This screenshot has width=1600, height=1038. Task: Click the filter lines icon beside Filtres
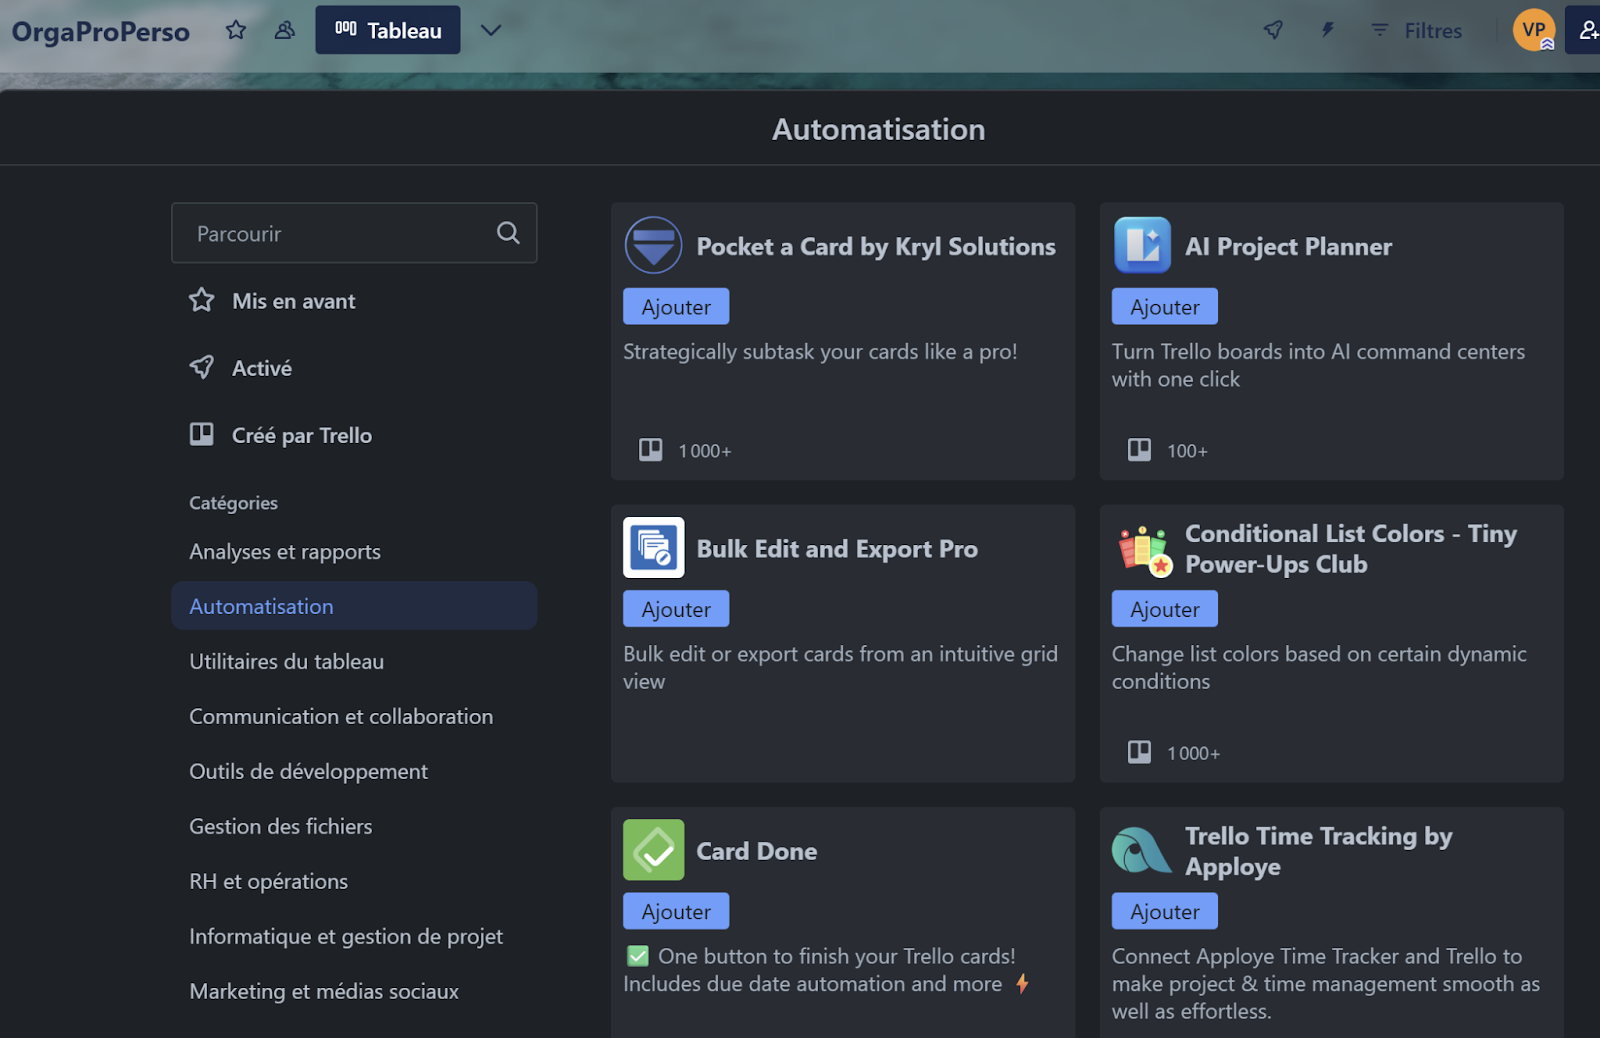(x=1380, y=30)
